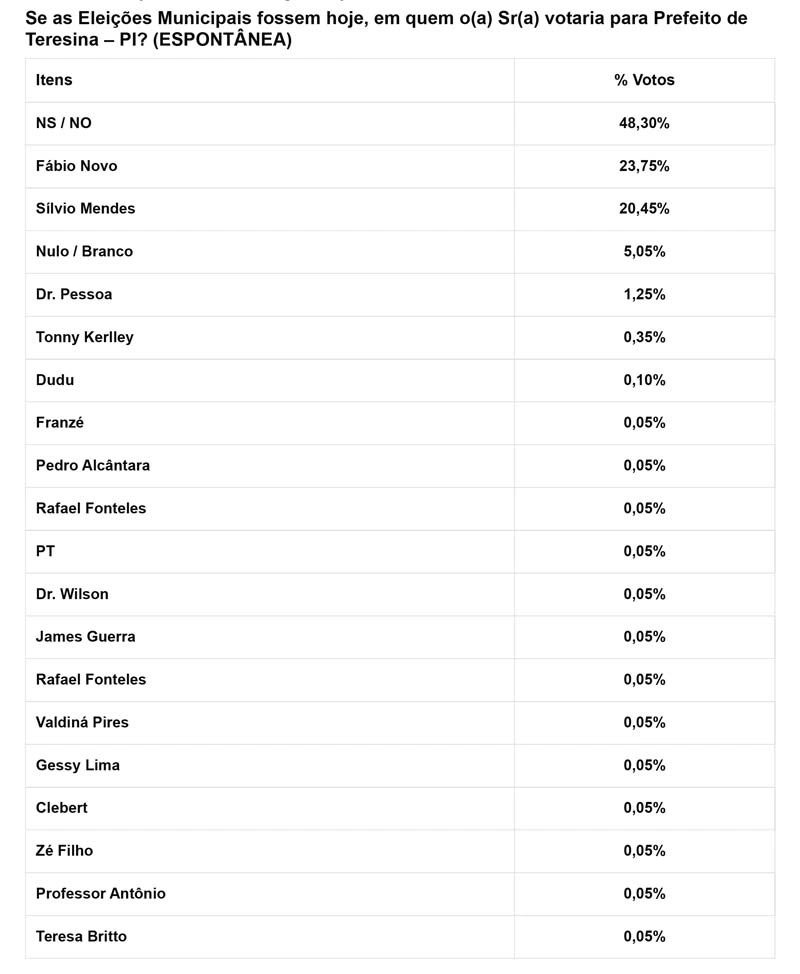Click the 20,45% vote percentage
This screenshot has width=800, height=974.
tap(644, 209)
